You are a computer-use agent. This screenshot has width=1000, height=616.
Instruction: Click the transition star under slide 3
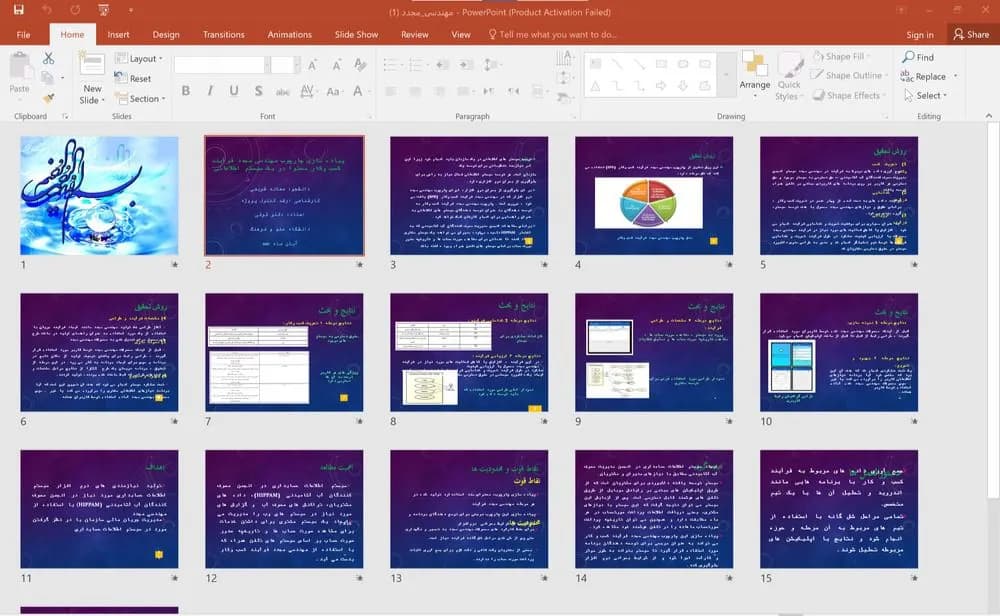click(x=544, y=264)
